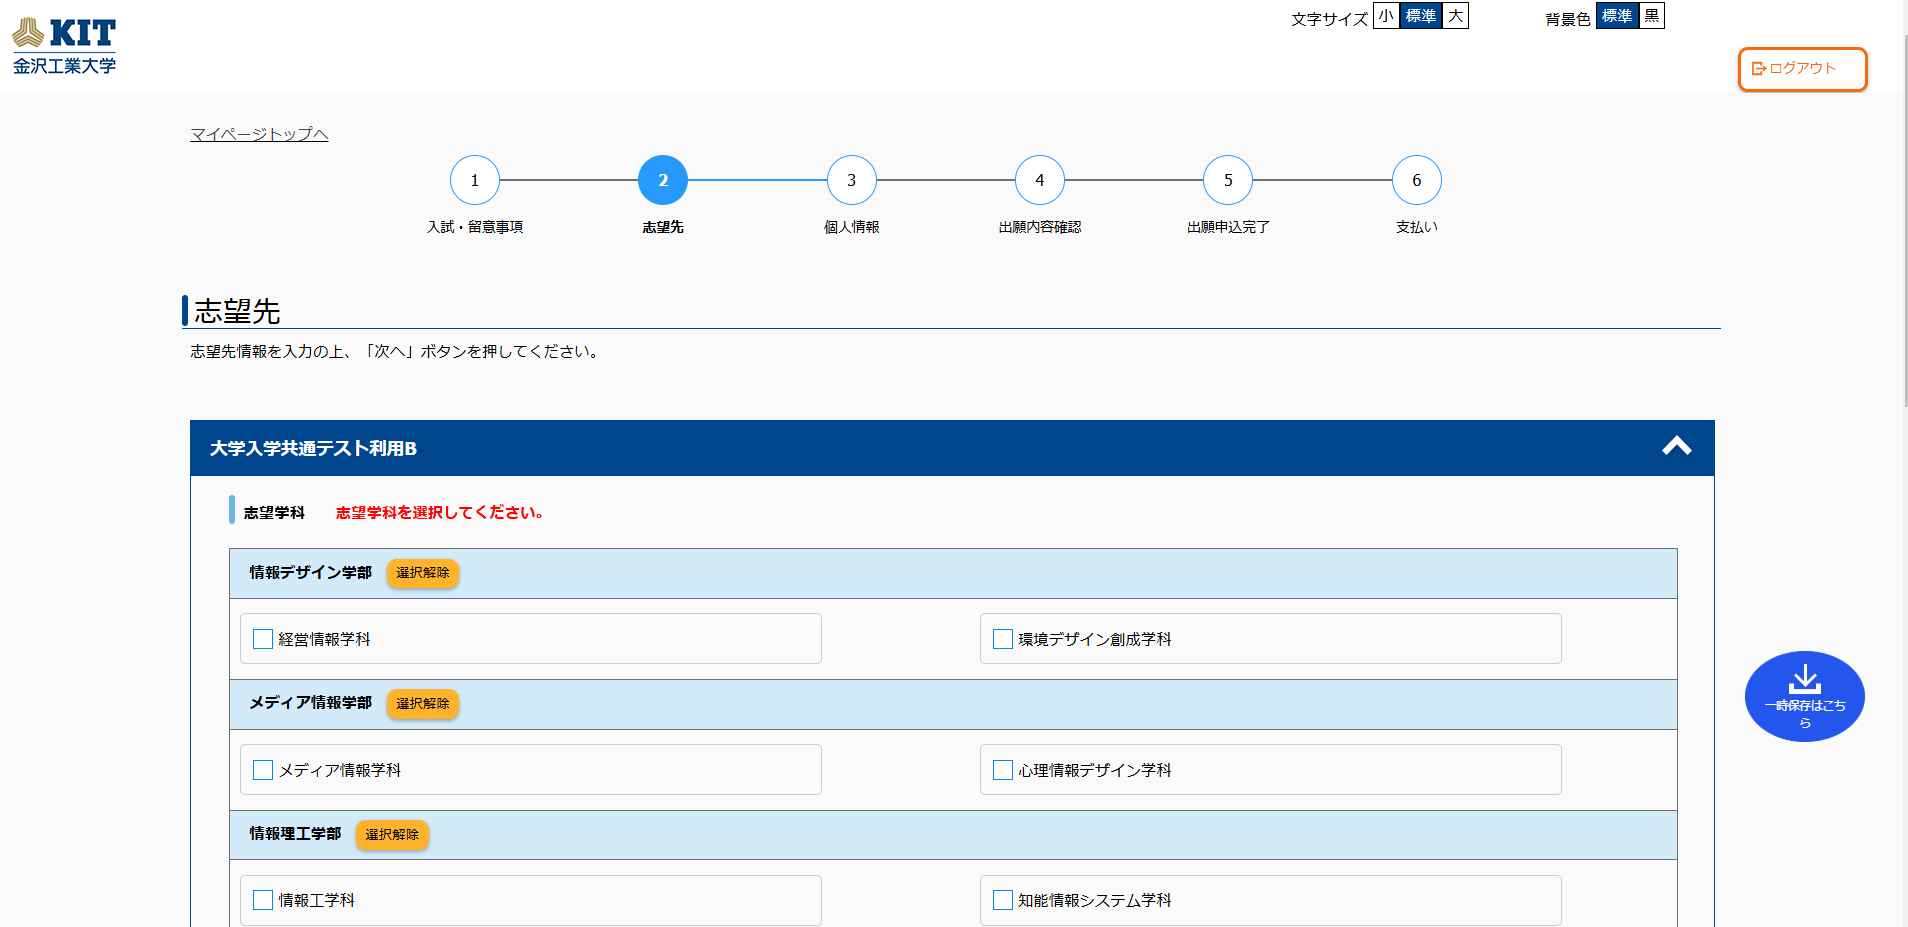Check the 心理情報デザイン学科 checkbox
Viewport: 1908px width, 927px height.
[x=1003, y=770]
